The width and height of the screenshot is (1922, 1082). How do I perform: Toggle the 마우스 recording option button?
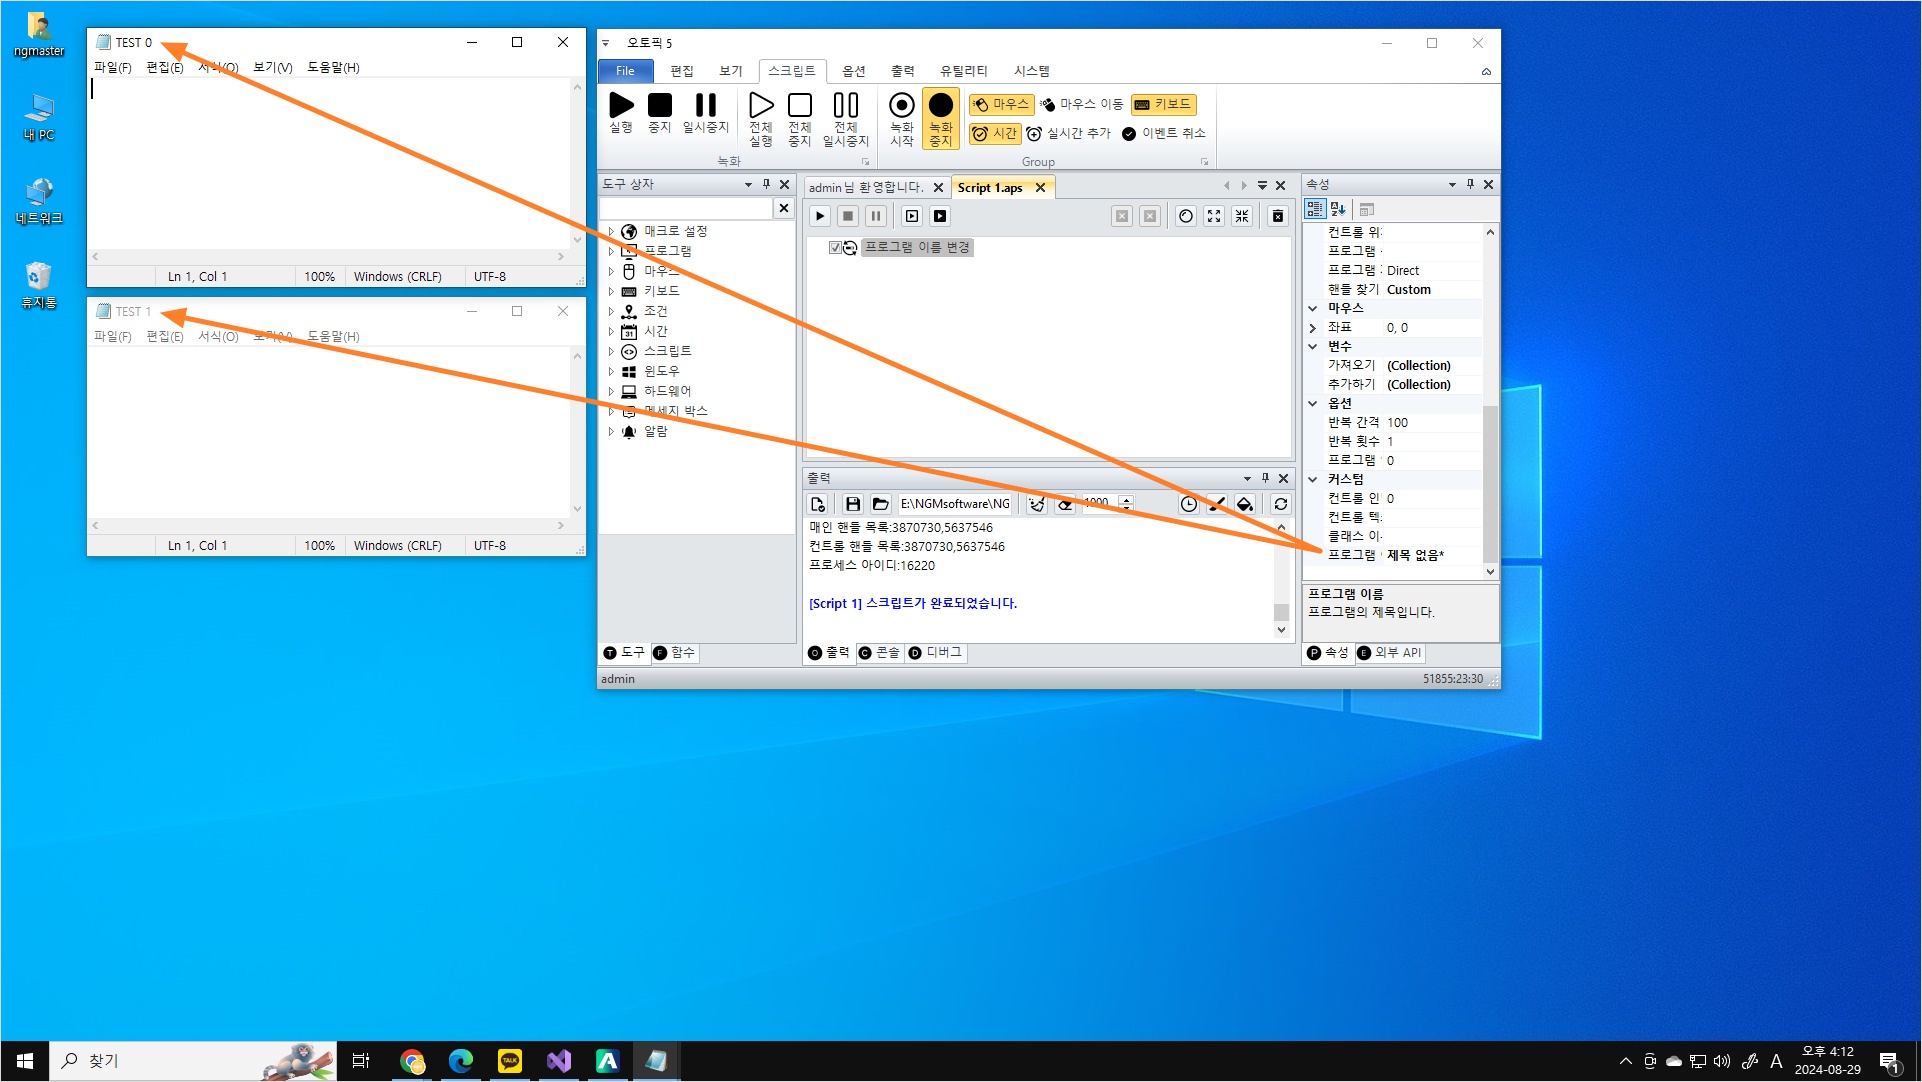1001,104
